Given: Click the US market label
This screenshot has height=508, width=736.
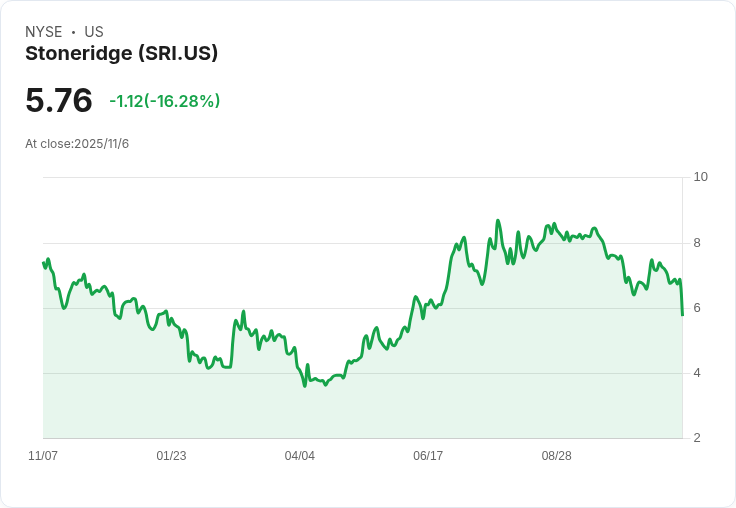Looking at the screenshot, I should pyautogui.click(x=94, y=32).
